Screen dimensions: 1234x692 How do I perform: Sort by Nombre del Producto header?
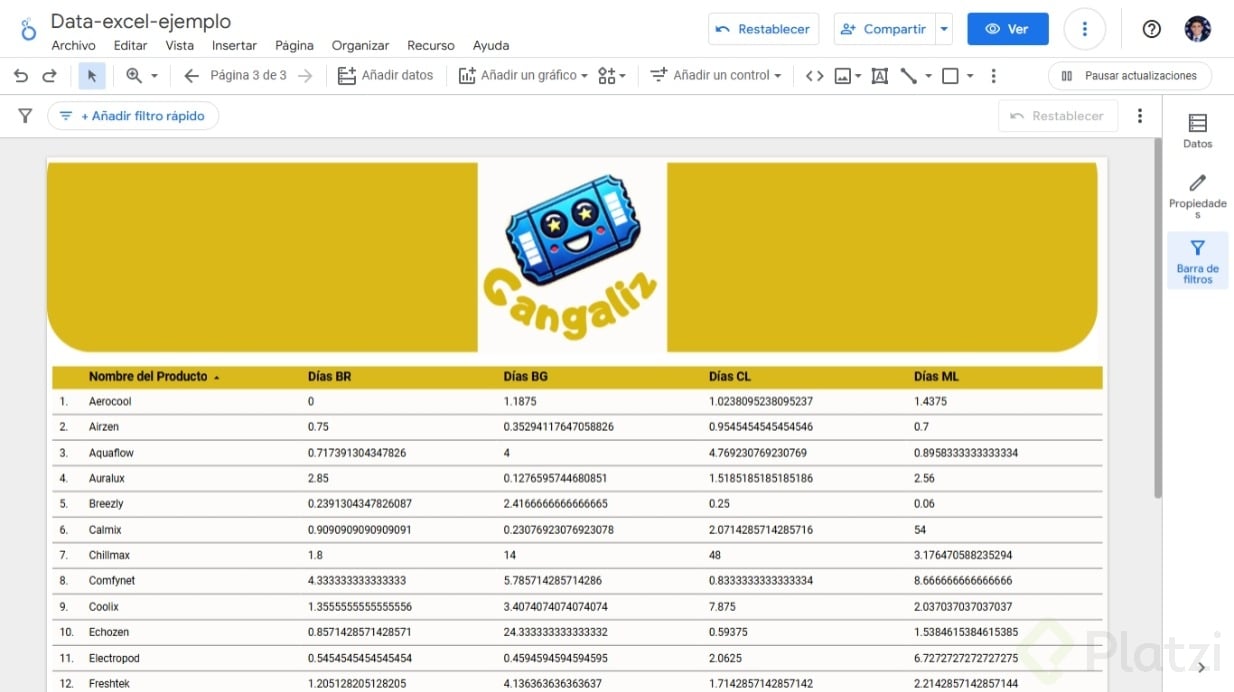(x=148, y=377)
